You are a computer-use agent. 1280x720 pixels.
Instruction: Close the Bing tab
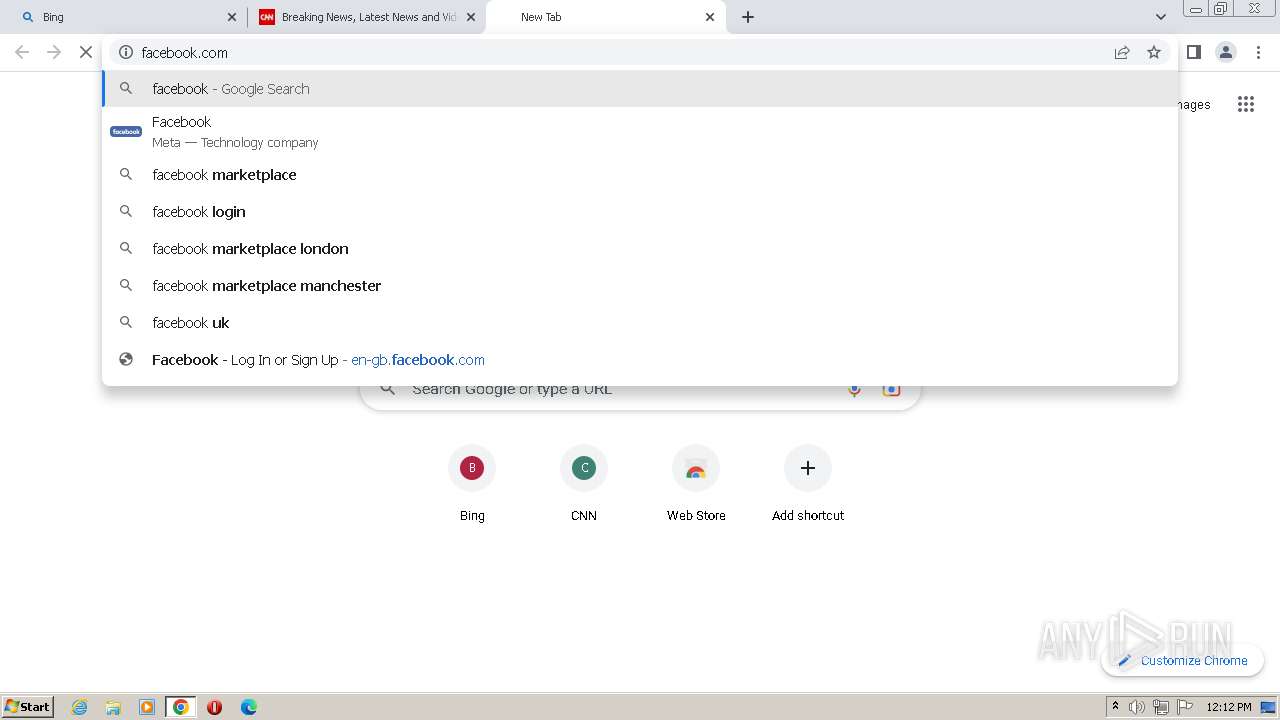tap(232, 17)
